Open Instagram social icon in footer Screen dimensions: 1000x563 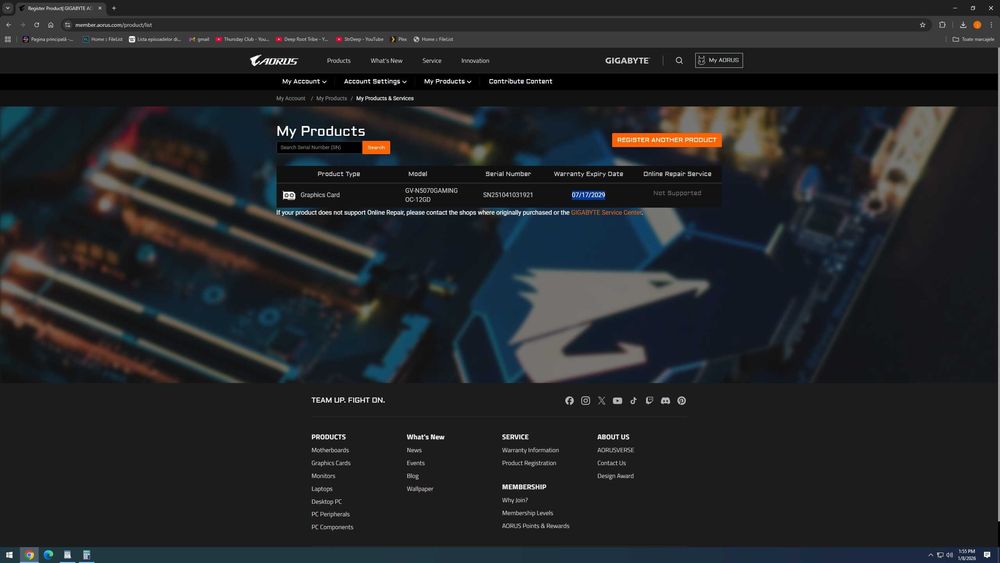(585, 400)
